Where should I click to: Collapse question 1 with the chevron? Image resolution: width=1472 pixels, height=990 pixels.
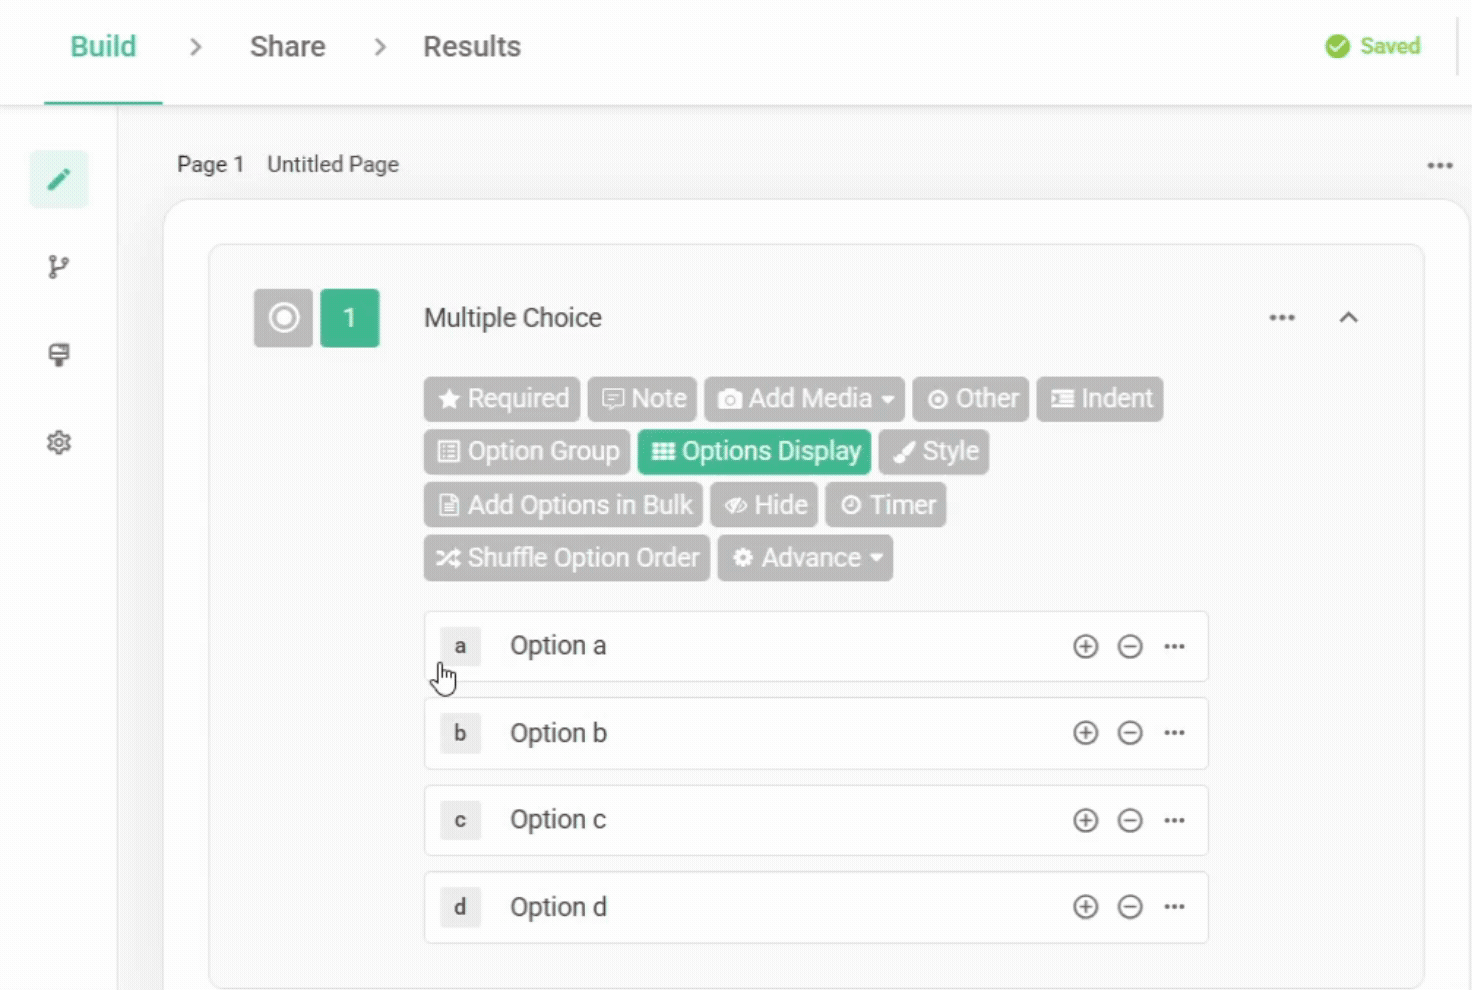(x=1349, y=317)
